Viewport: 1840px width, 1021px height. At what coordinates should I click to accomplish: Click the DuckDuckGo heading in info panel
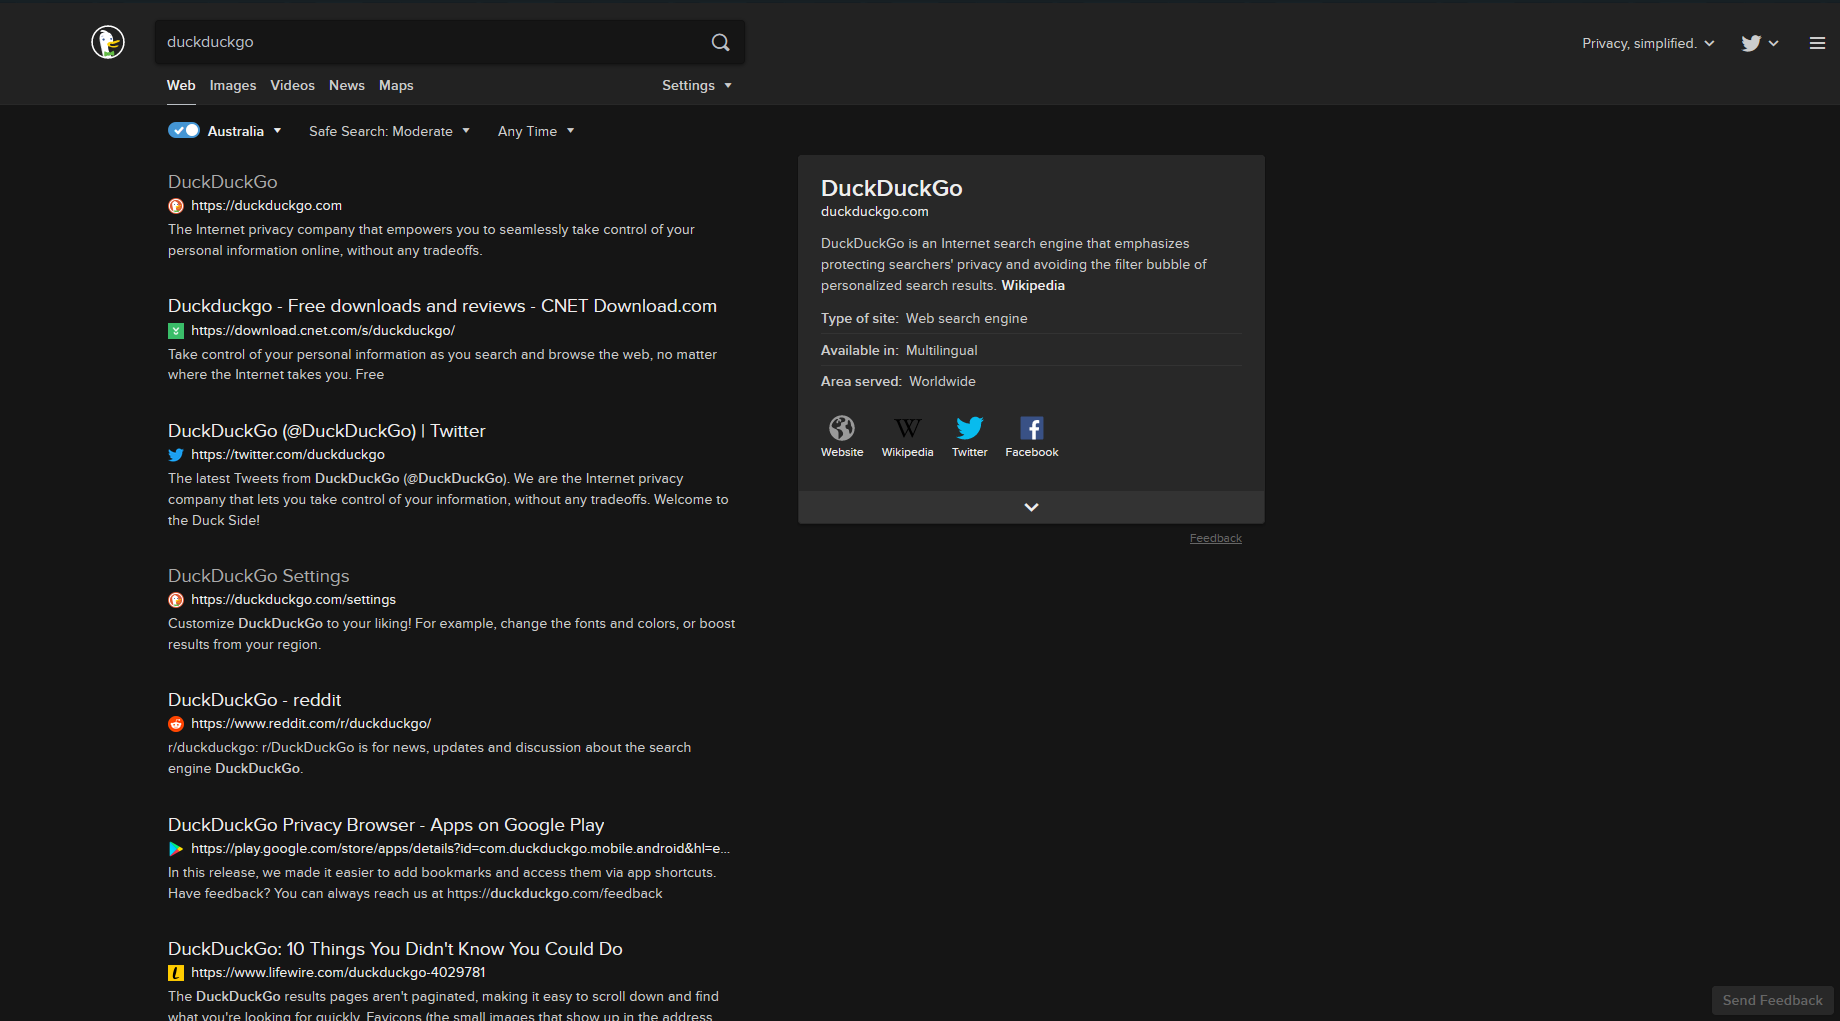pos(892,188)
